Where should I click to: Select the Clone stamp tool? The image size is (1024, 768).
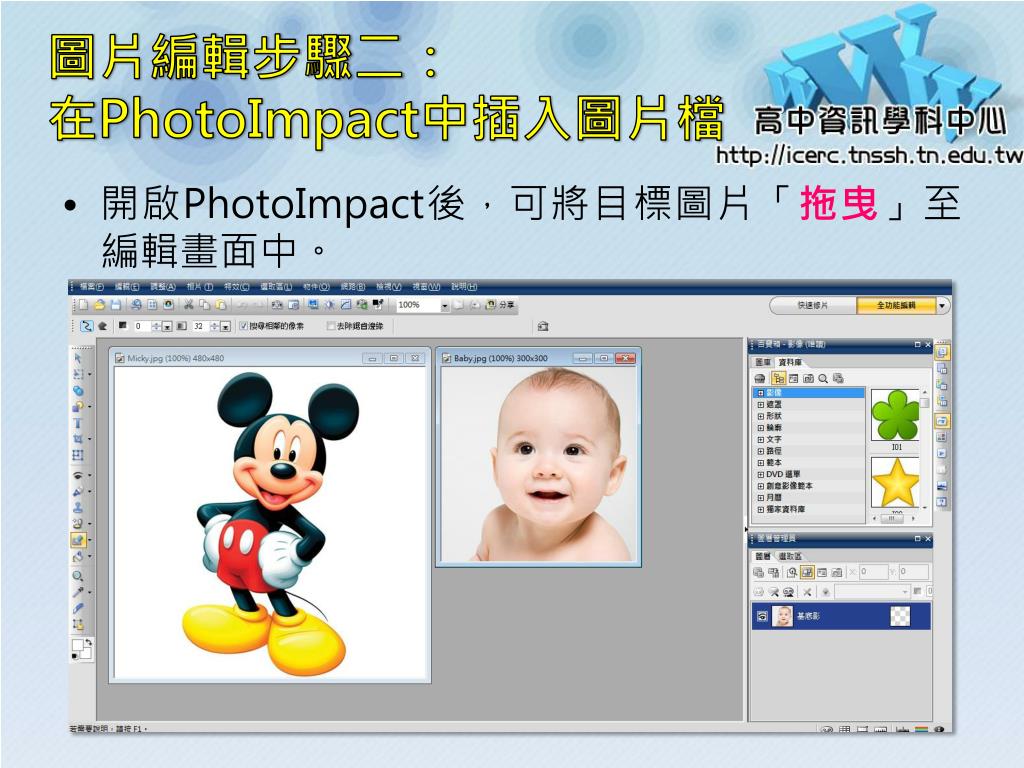78,507
